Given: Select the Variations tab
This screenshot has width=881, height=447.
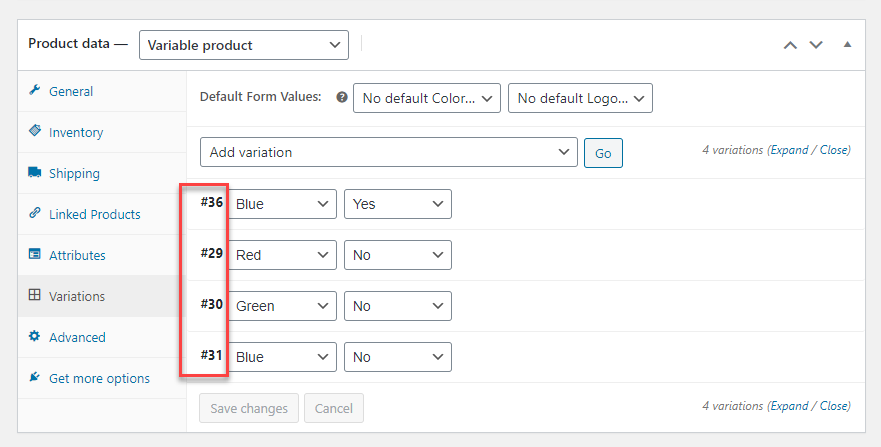Looking at the screenshot, I should coord(102,296).
